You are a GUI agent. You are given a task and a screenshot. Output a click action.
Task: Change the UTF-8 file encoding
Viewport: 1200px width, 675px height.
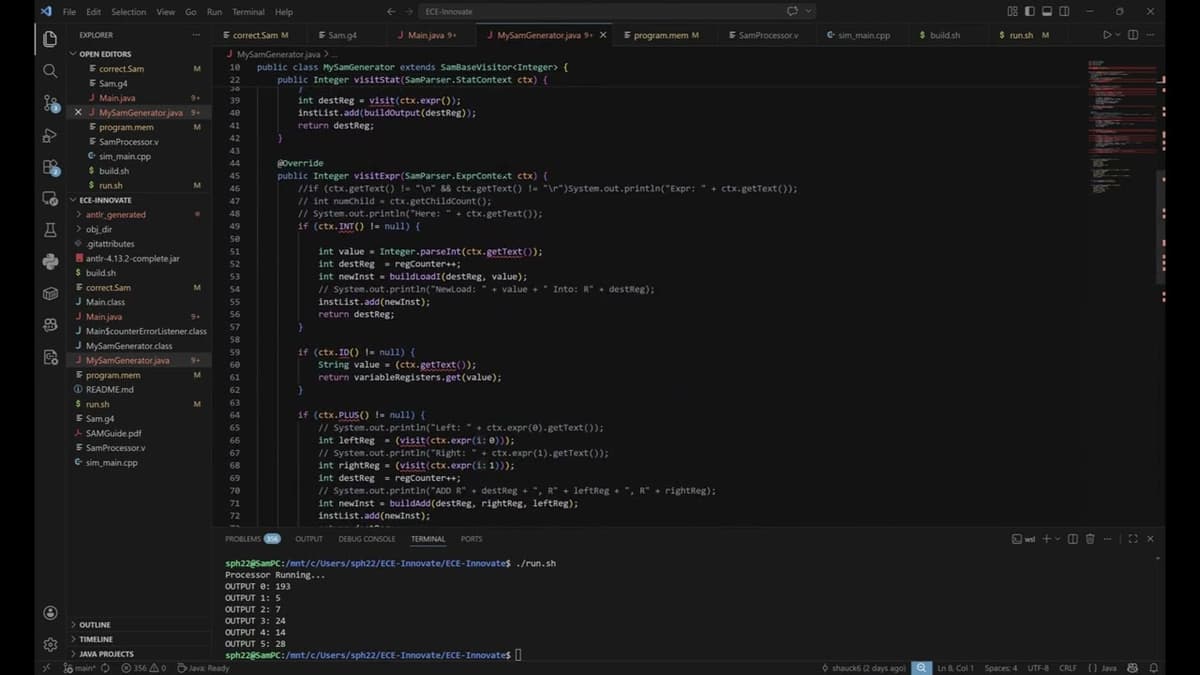coord(1037,667)
